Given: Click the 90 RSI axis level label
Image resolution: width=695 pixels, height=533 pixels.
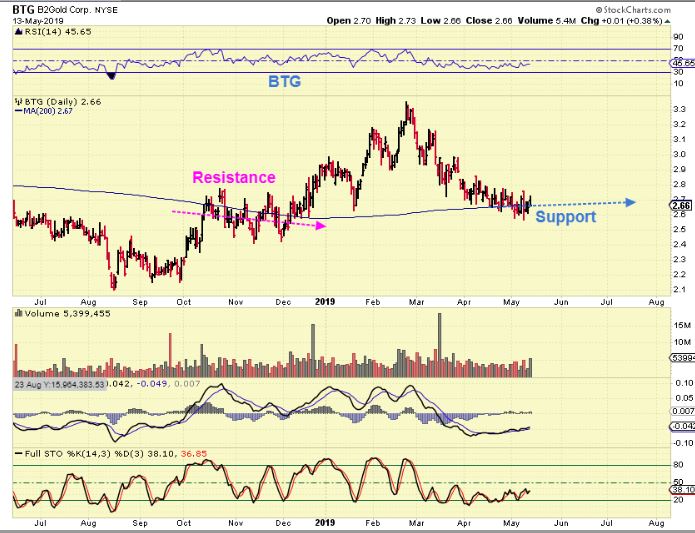Looking at the screenshot, I should click(678, 37).
